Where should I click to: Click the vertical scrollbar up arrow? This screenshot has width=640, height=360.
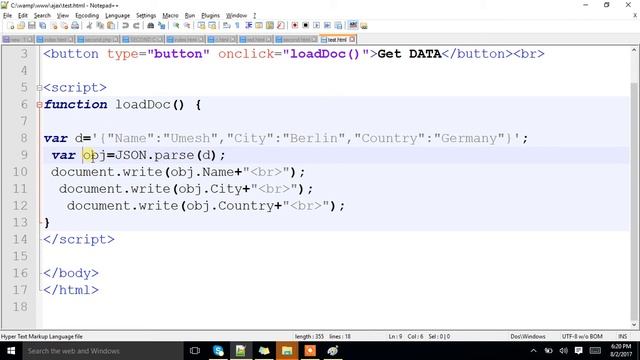pos(634,51)
